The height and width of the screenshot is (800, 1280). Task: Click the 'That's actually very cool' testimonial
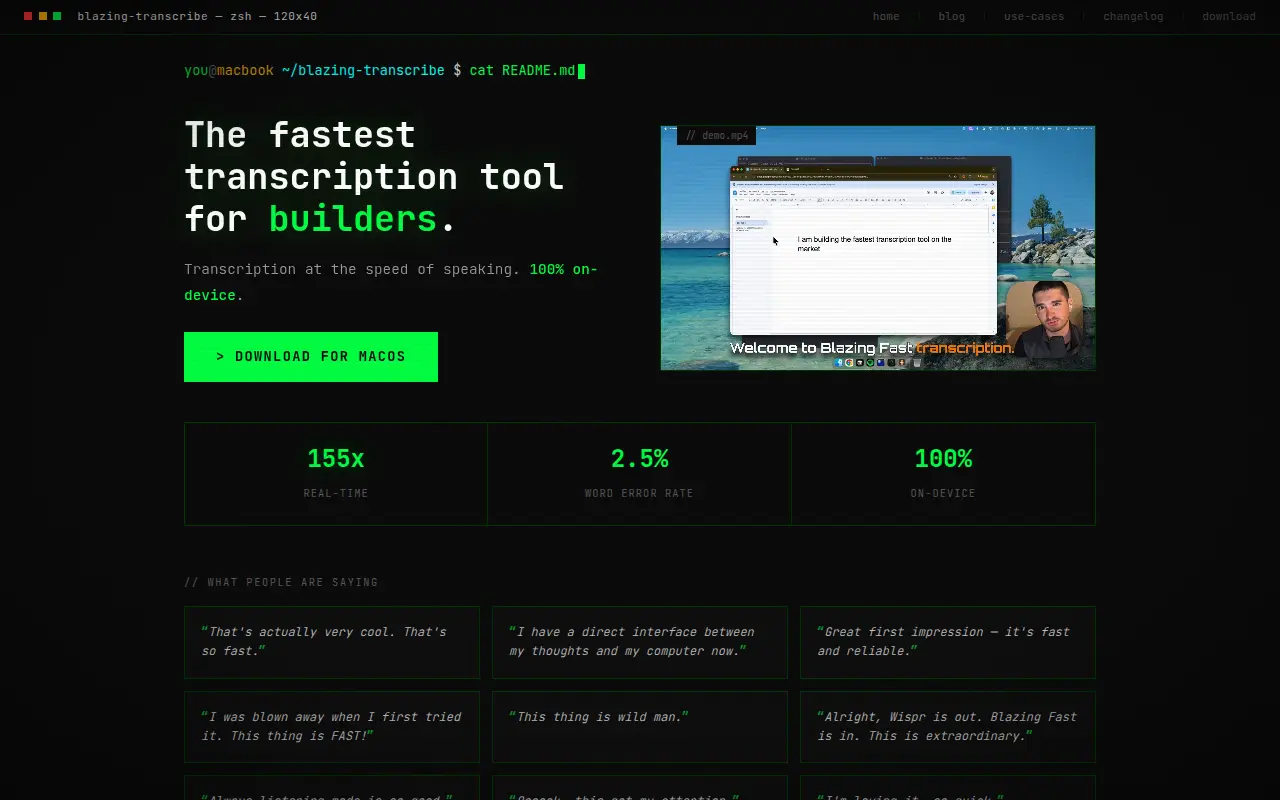point(332,642)
